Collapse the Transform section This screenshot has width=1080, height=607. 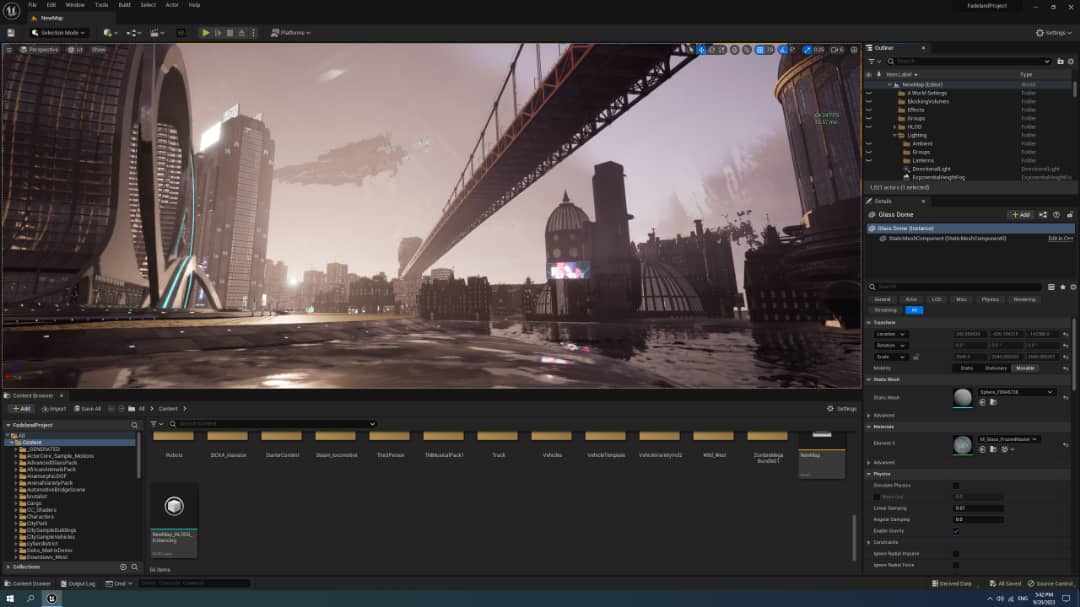869,322
